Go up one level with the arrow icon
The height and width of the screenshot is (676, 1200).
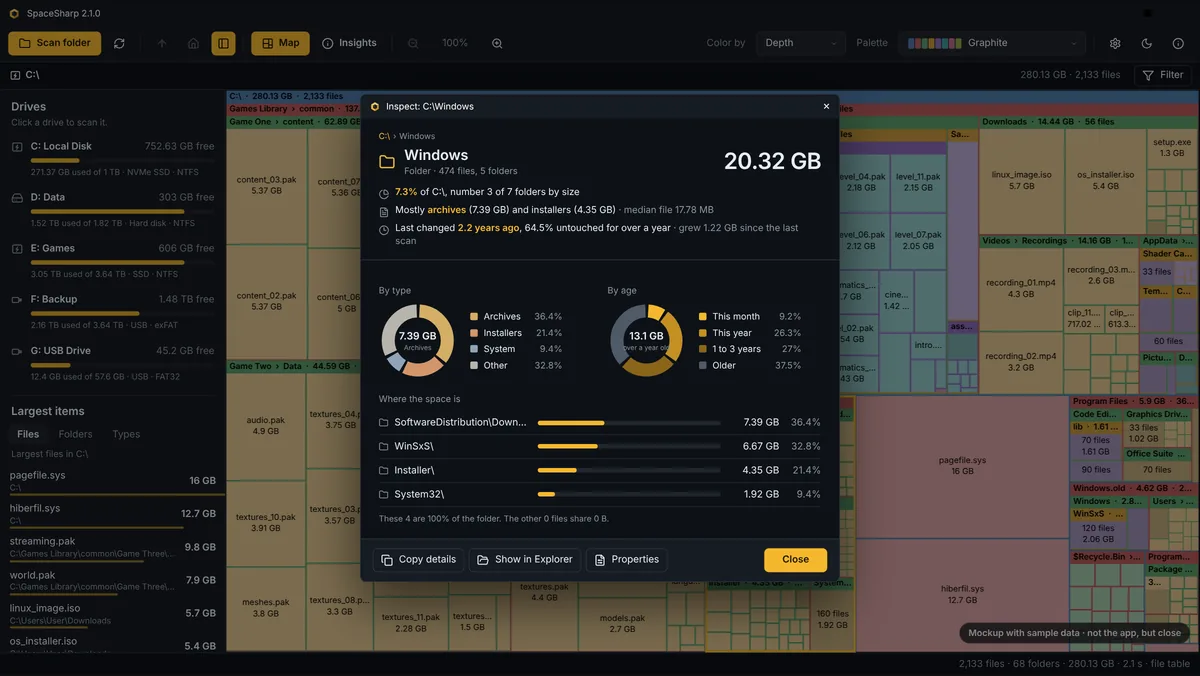coord(162,43)
